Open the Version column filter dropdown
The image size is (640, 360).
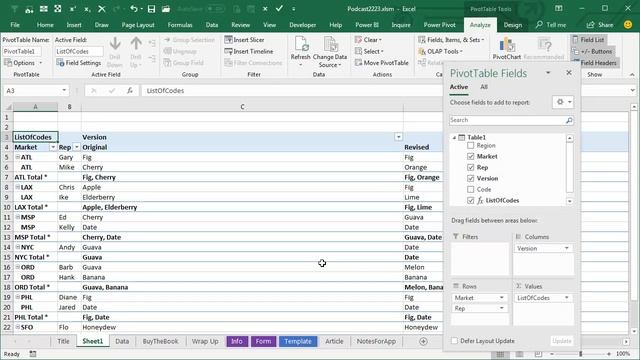coord(398,137)
